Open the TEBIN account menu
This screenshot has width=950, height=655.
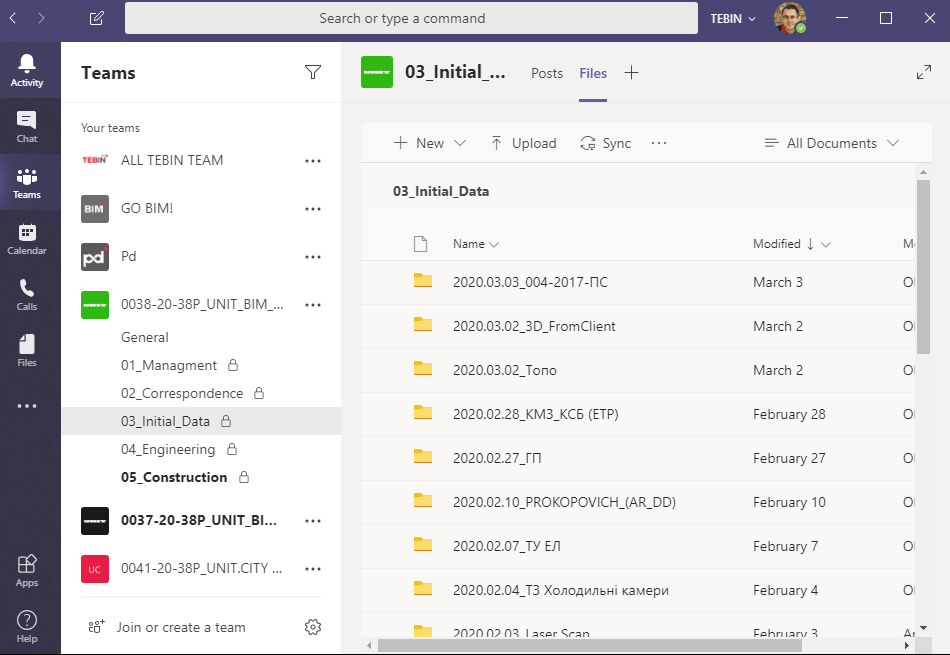pyautogui.click(x=725, y=17)
